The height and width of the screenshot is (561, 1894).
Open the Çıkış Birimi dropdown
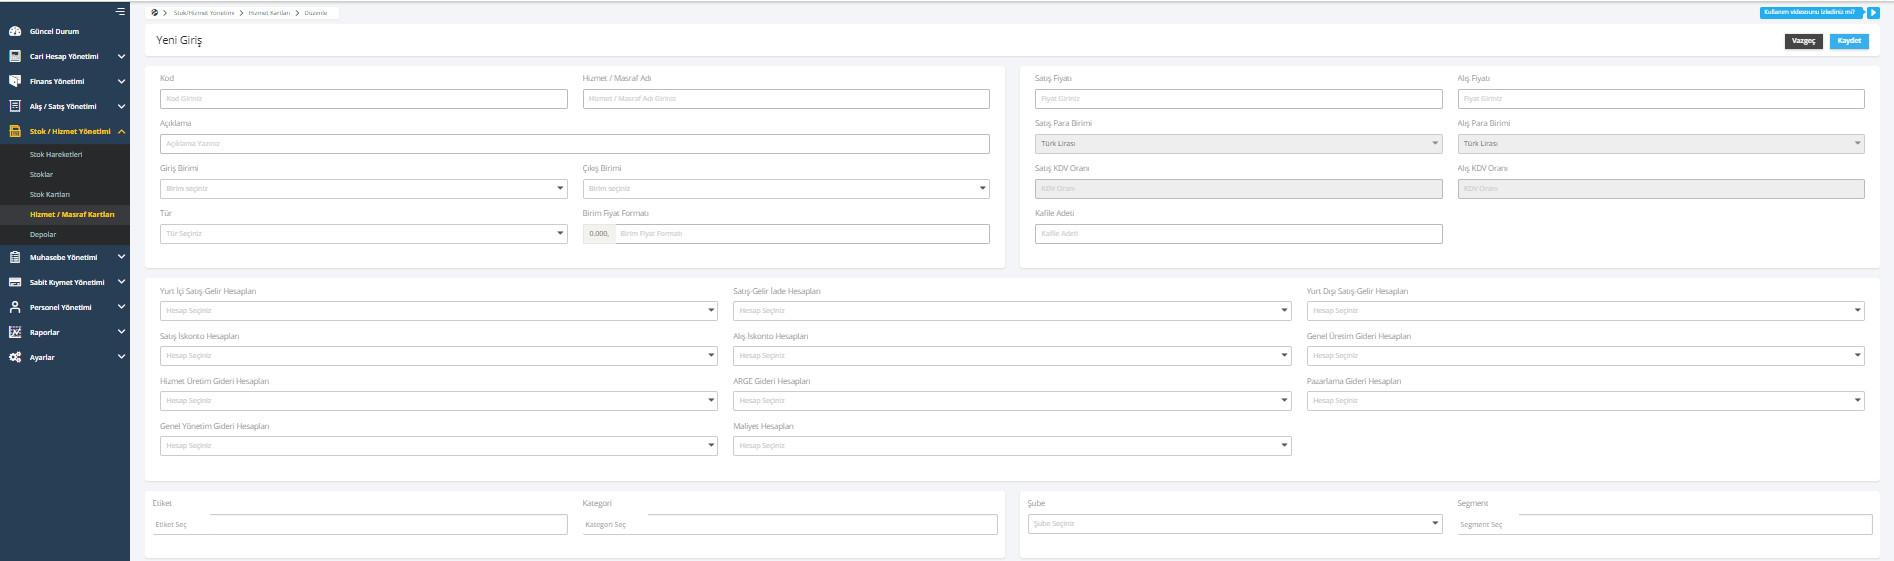(x=786, y=188)
